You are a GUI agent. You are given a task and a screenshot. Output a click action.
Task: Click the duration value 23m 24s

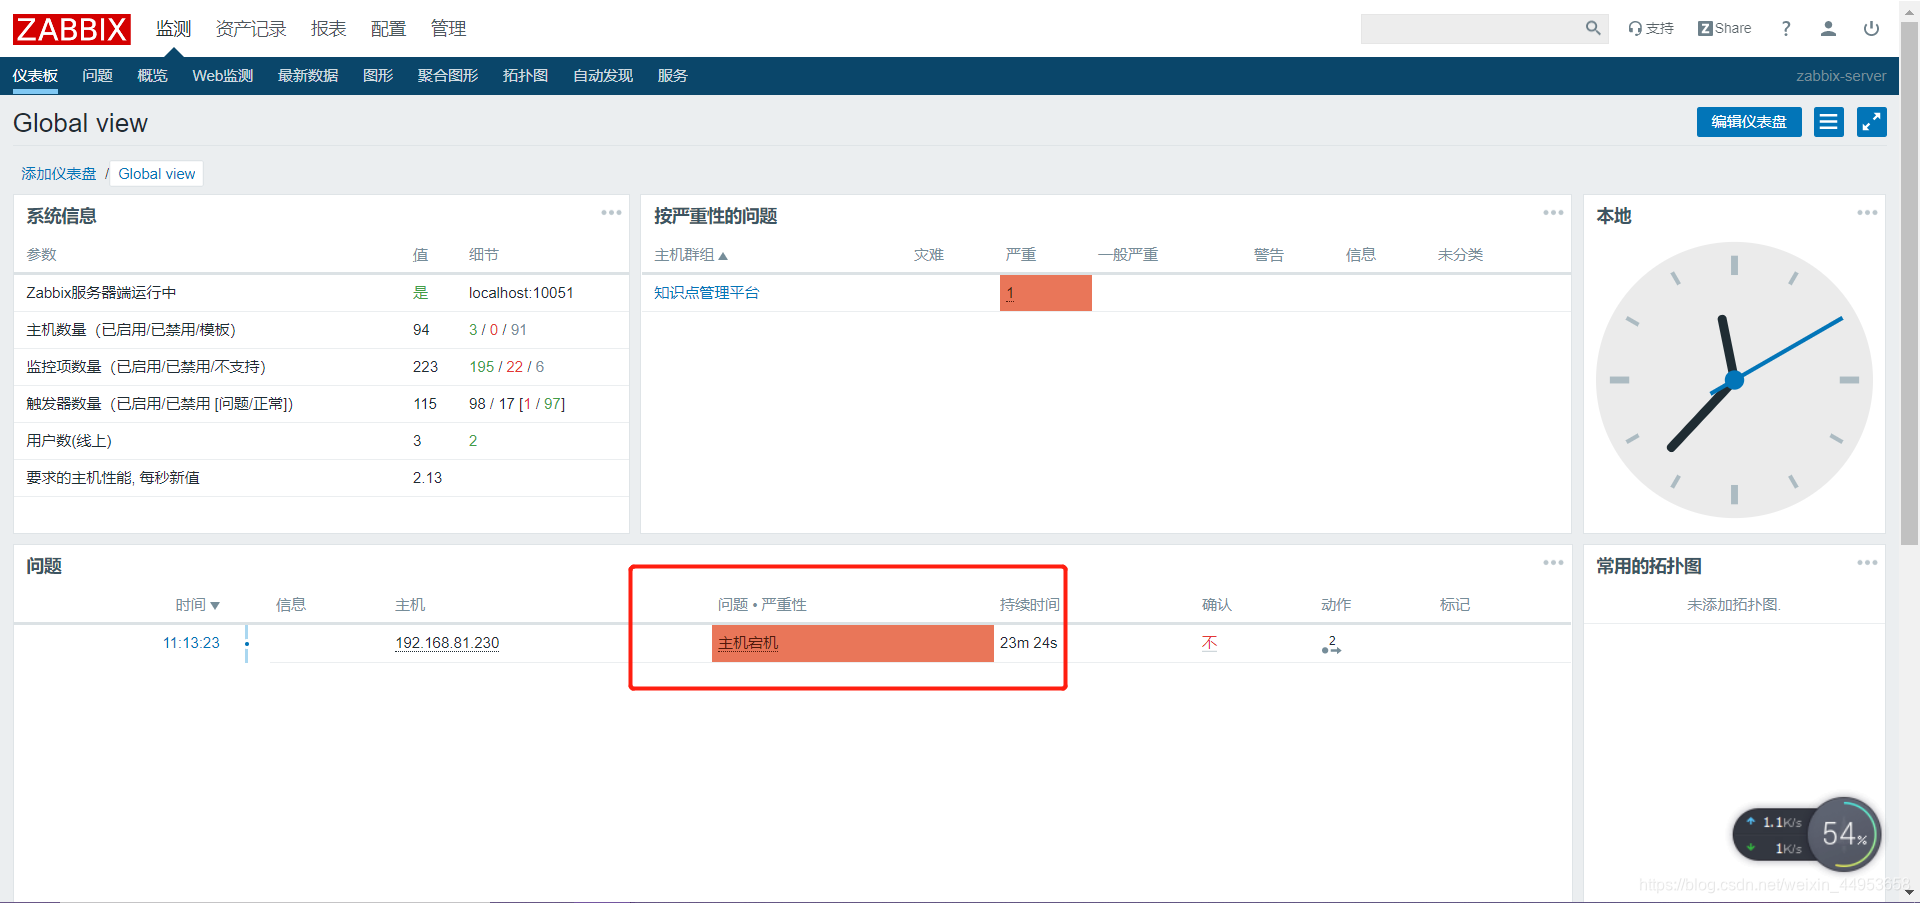1028,643
